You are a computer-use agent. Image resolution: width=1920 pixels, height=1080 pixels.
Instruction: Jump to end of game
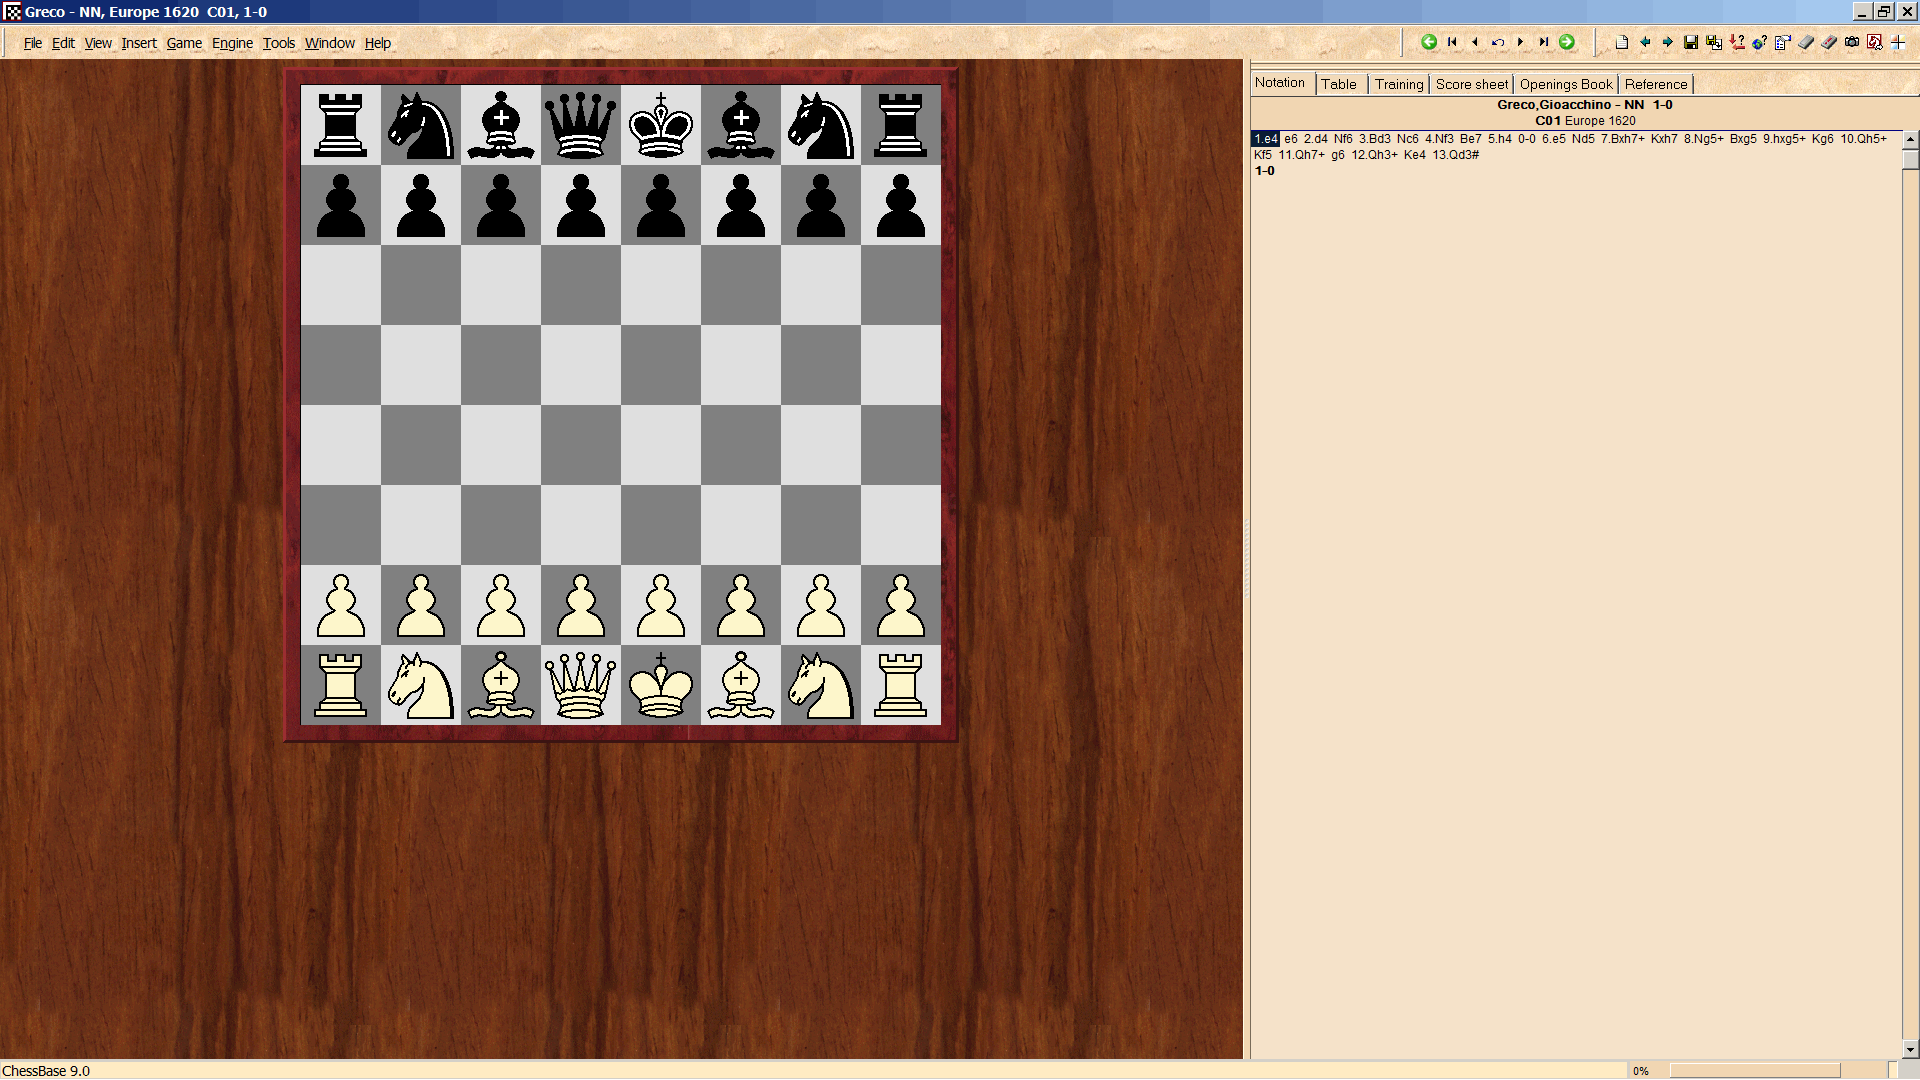[x=1544, y=42]
